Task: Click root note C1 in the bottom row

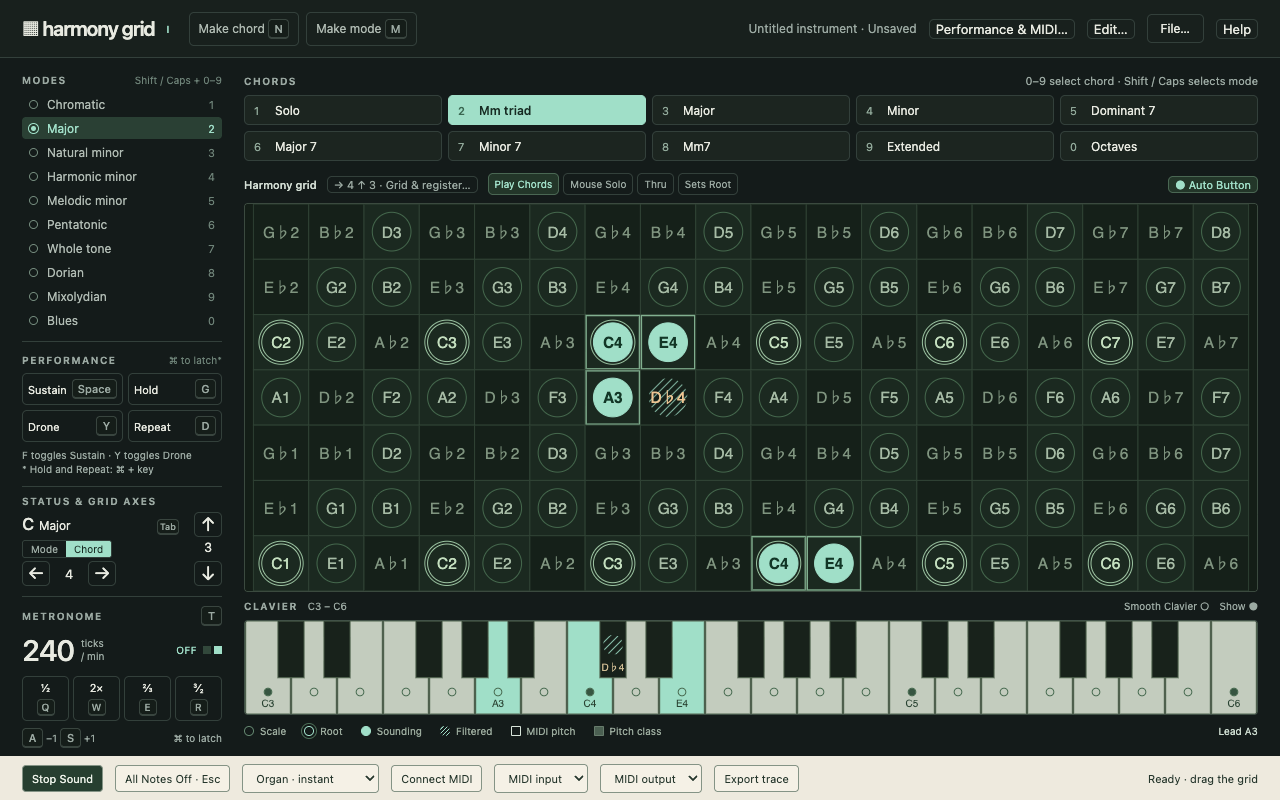Action: pyautogui.click(x=281, y=563)
